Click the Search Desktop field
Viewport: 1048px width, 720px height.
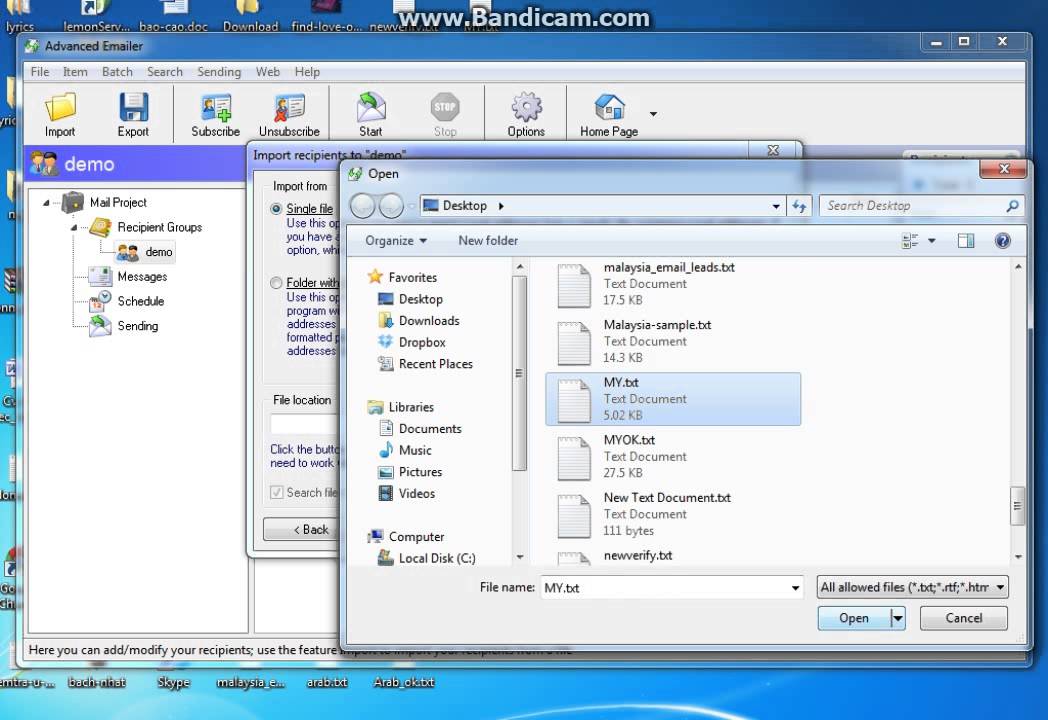[x=912, y=206]
